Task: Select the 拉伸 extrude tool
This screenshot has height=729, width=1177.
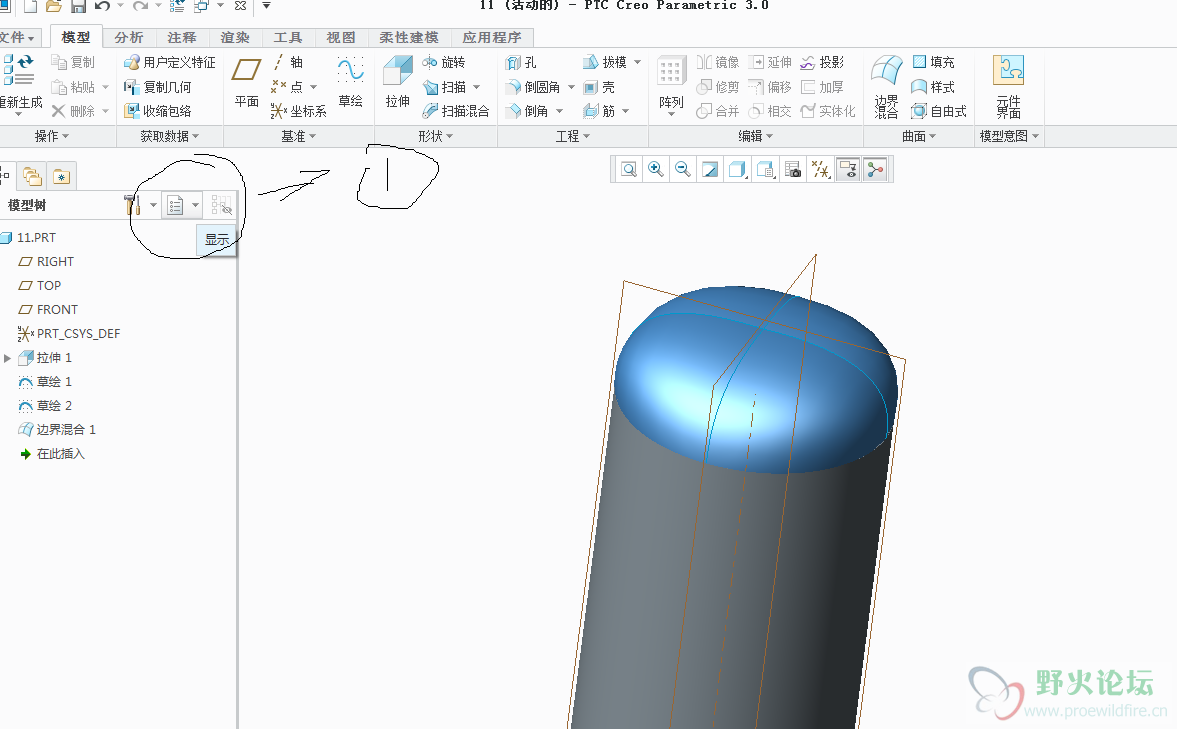Action: point(397,83)
